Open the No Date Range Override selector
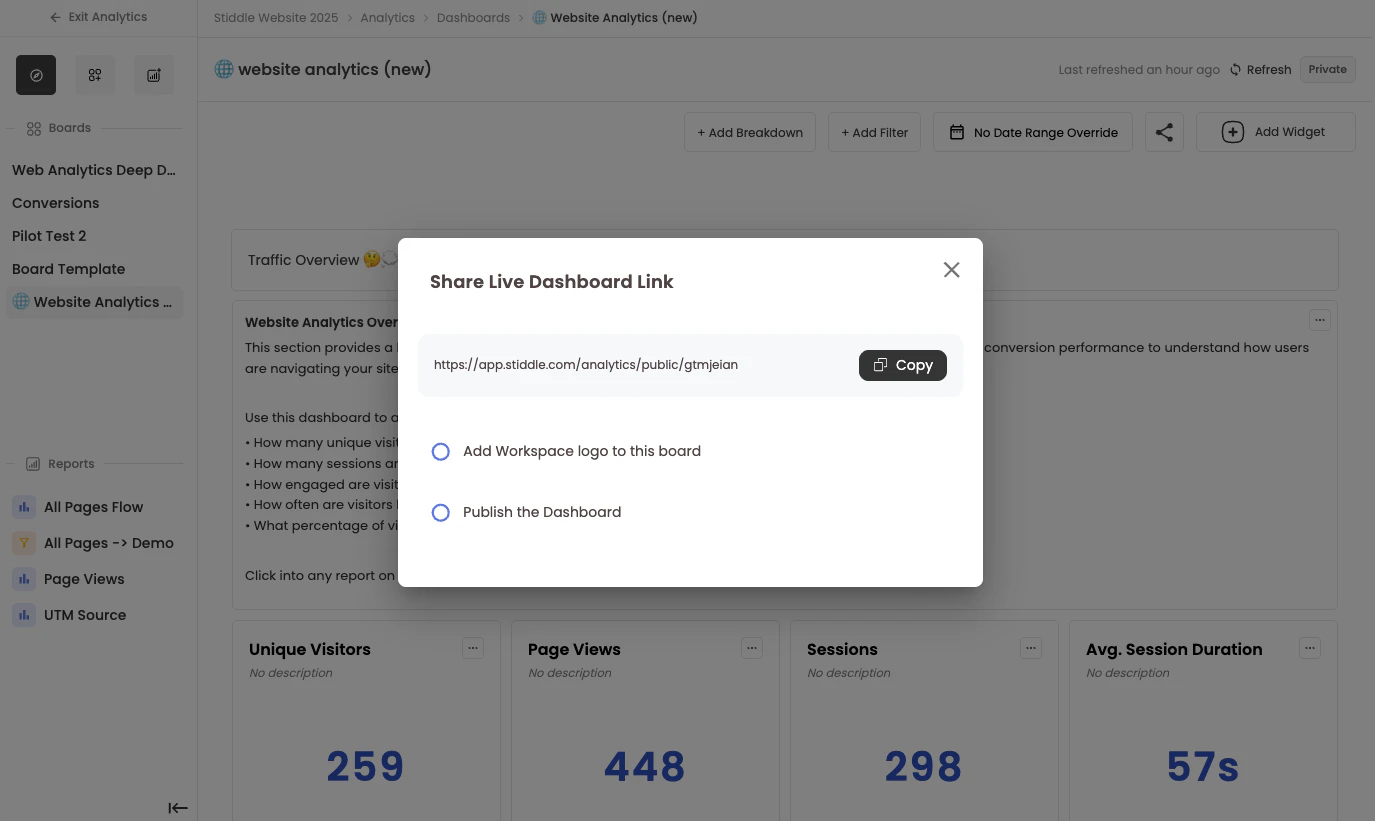The image size is (1375, 821). tap(1033, 132)
